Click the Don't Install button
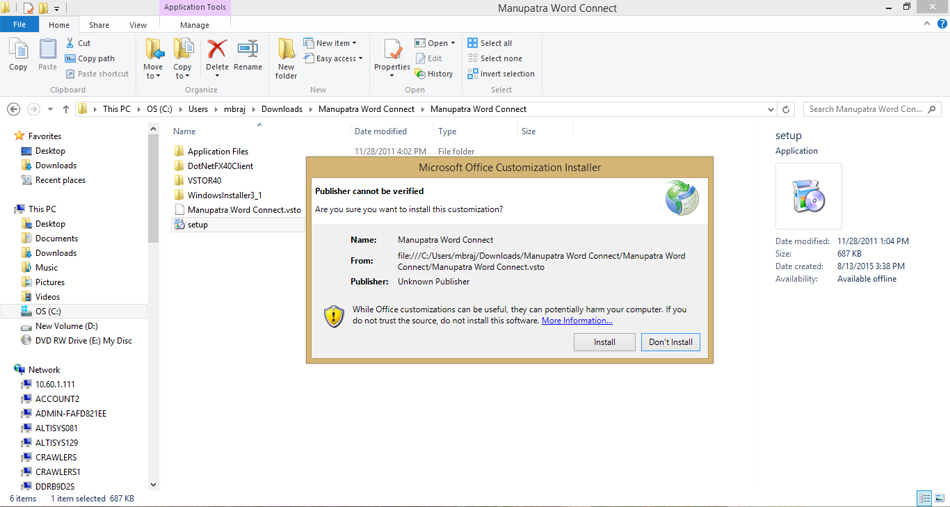950x507 pixels. coord(671,342)
